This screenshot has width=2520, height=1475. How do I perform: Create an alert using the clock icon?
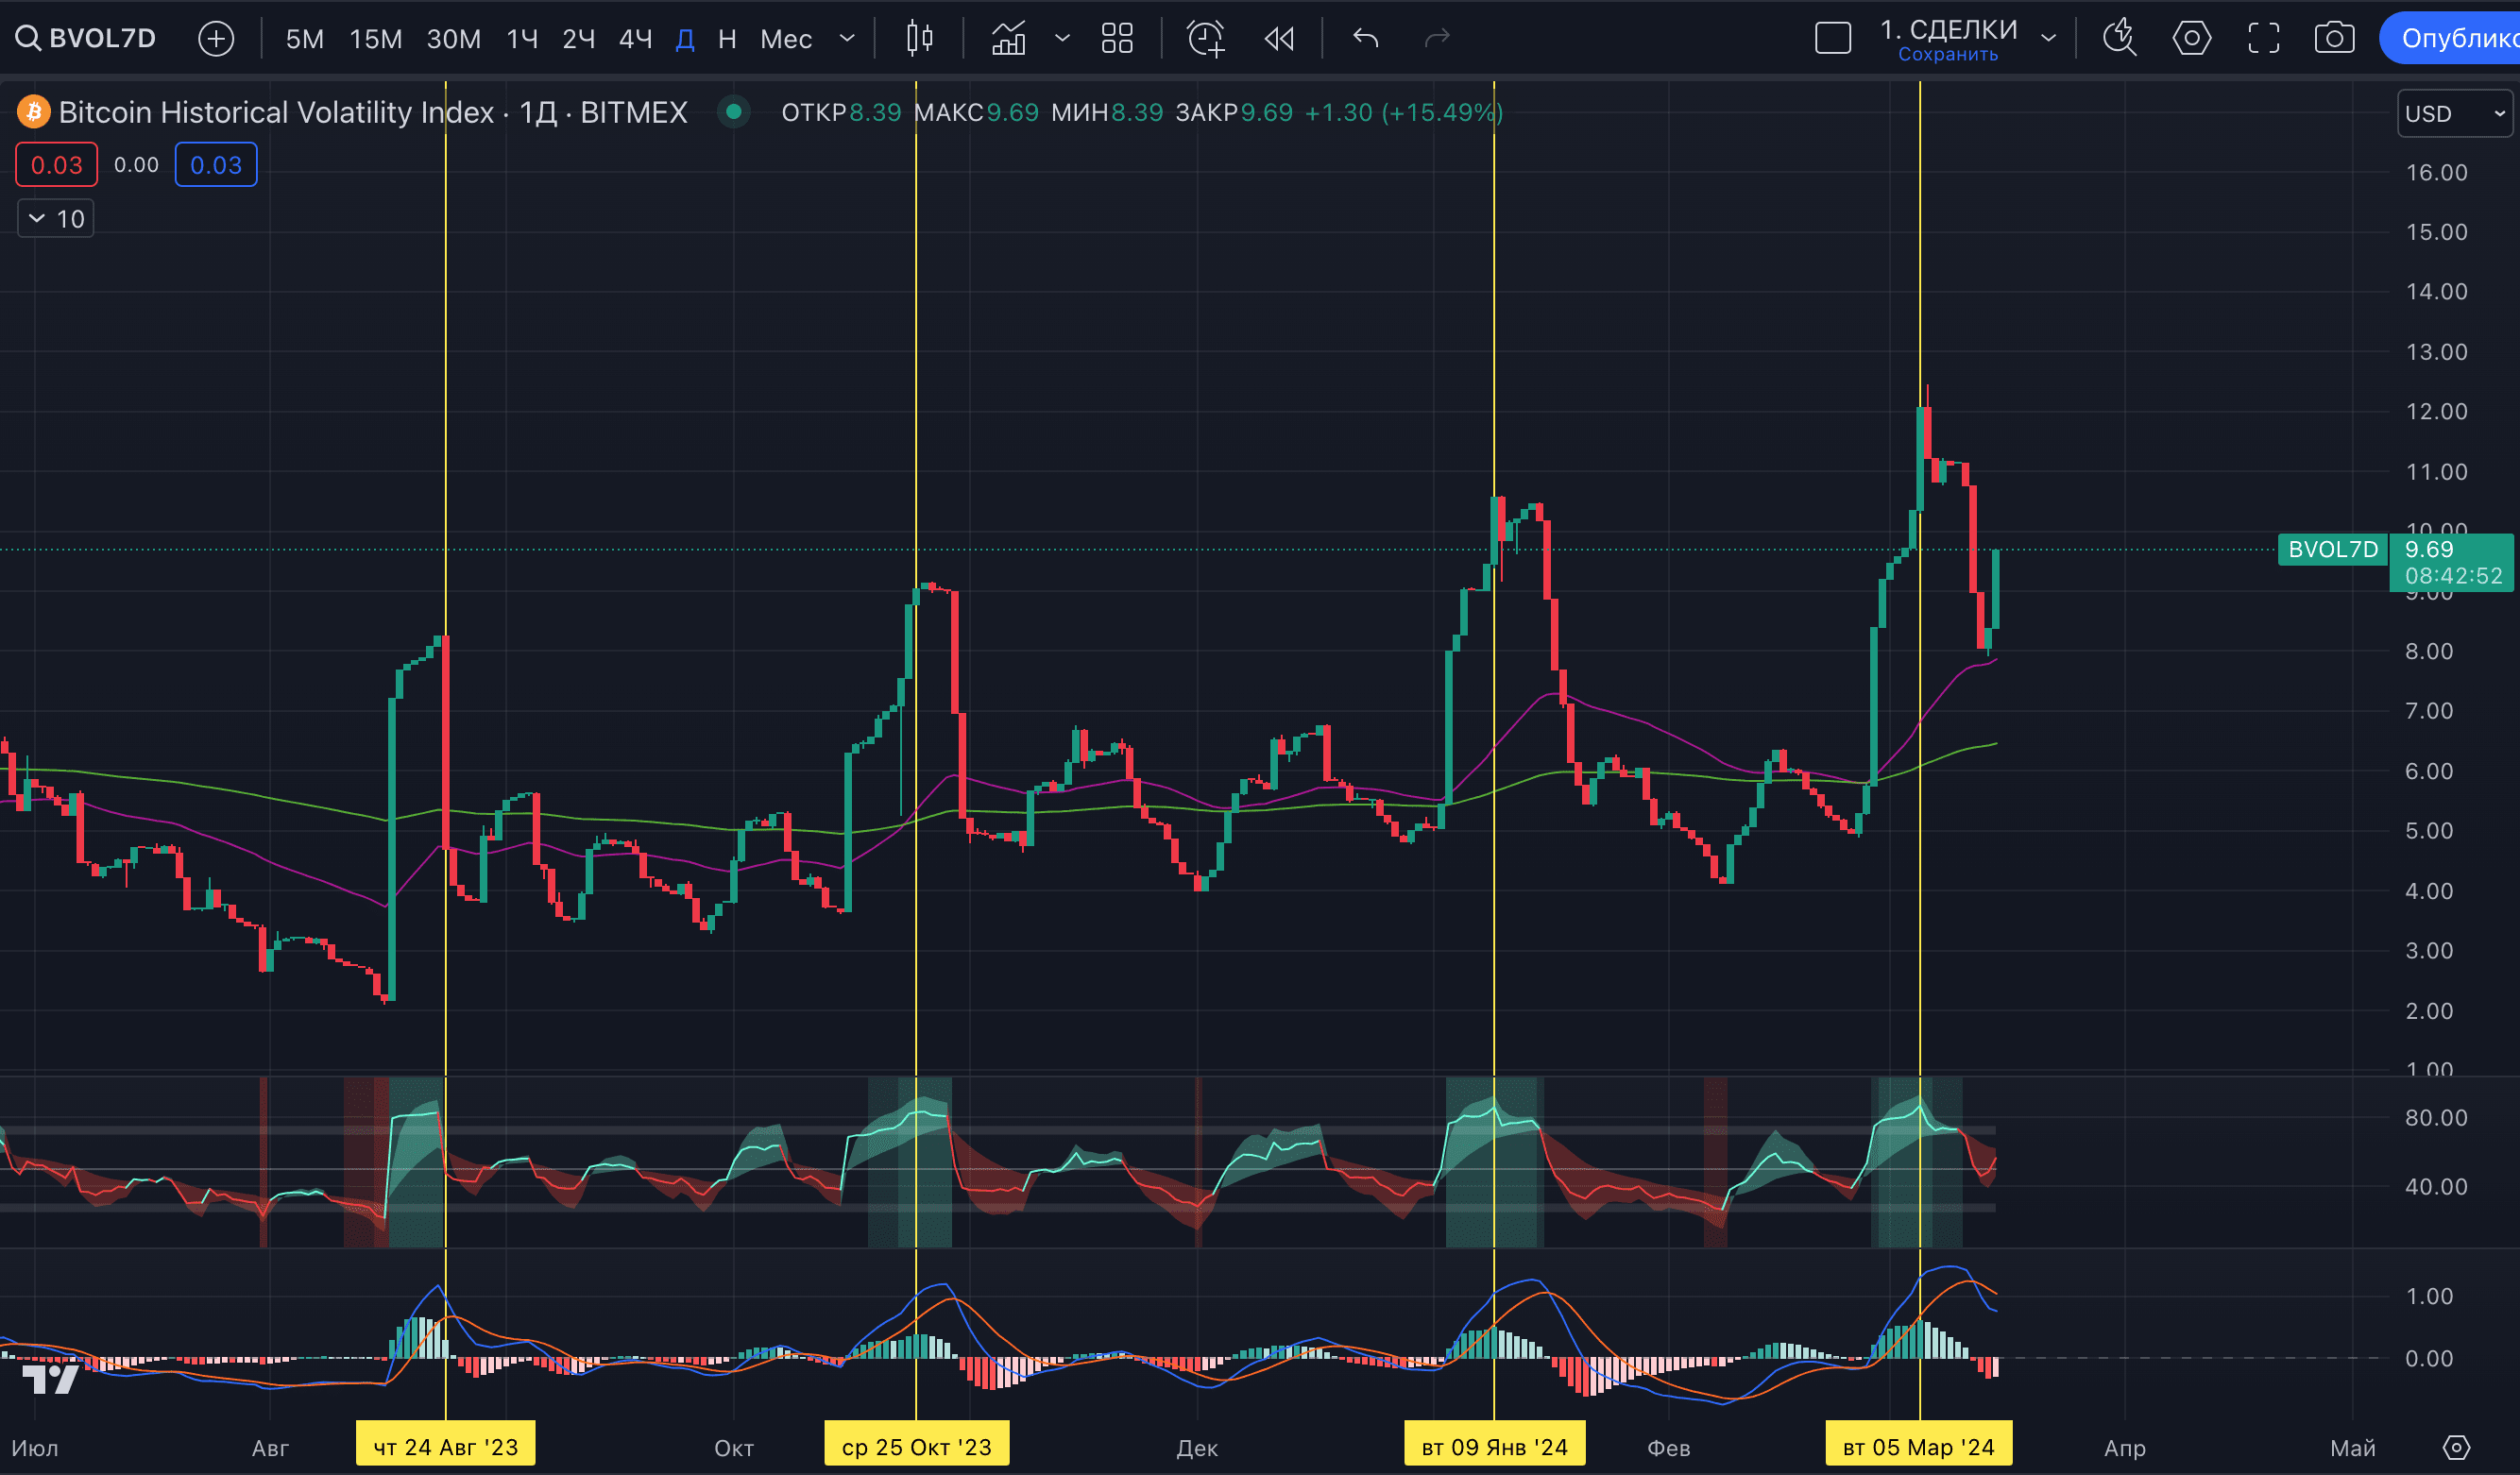click(x=1204, y=38)
